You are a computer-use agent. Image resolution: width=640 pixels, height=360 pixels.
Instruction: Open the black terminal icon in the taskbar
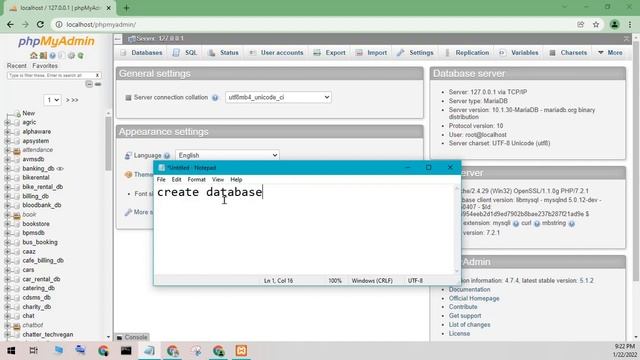coord(126,351)
